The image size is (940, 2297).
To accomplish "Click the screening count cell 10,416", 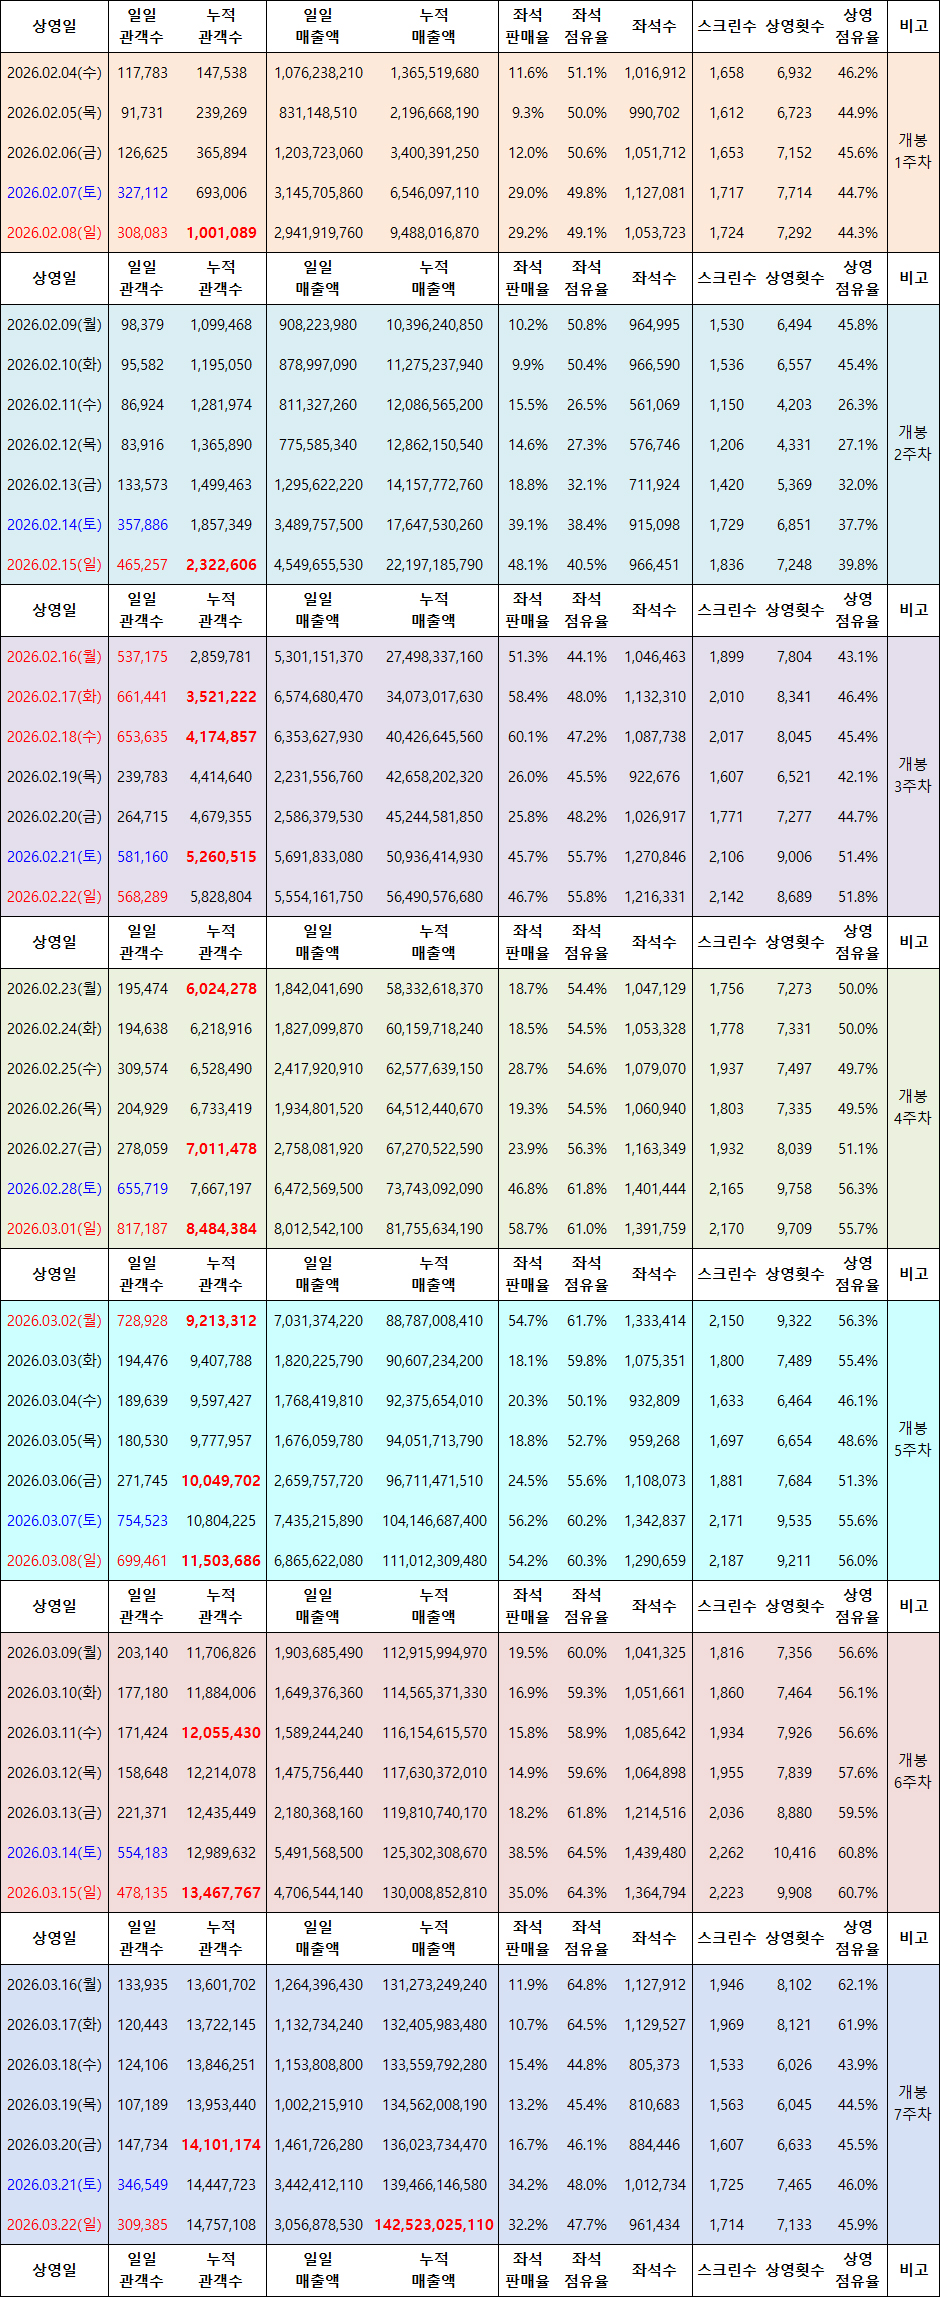I will click(794, 1853).
